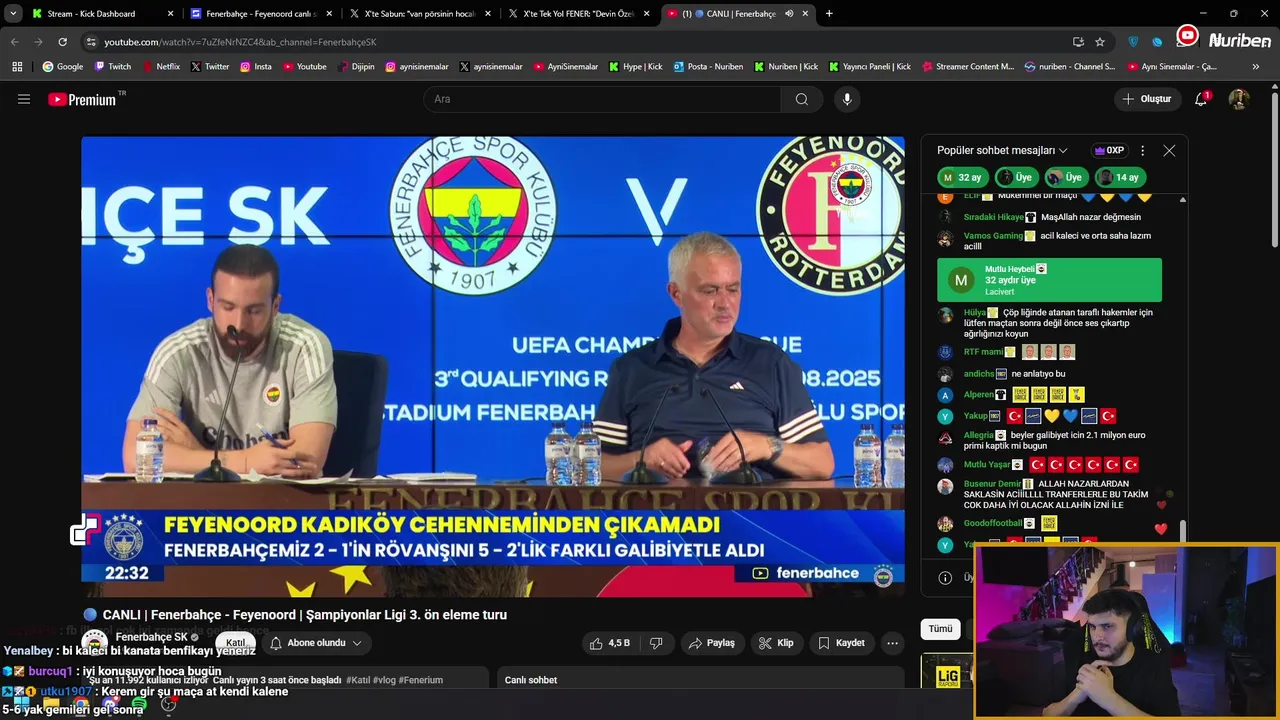Open the browser tab search dropdown
This screenshot has height=720, width=1280.
[x=13, y=14]
